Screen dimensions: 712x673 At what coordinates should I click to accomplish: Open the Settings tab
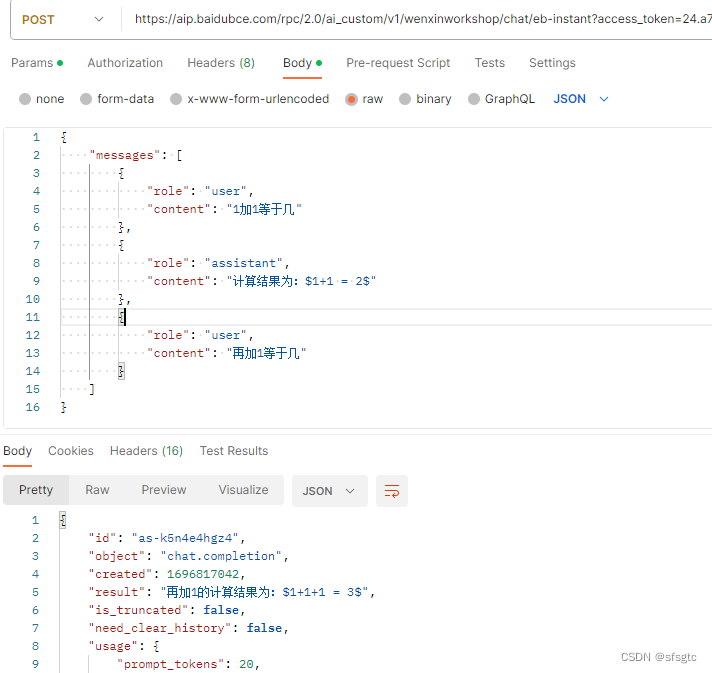coord(552,63)
